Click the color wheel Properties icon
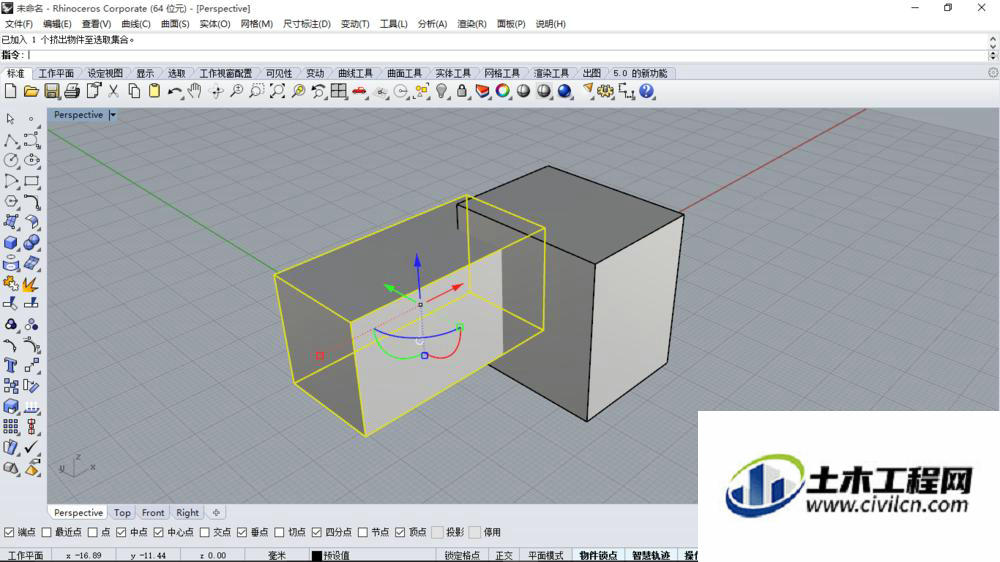The image size is (1000, 562). (503, 91)
